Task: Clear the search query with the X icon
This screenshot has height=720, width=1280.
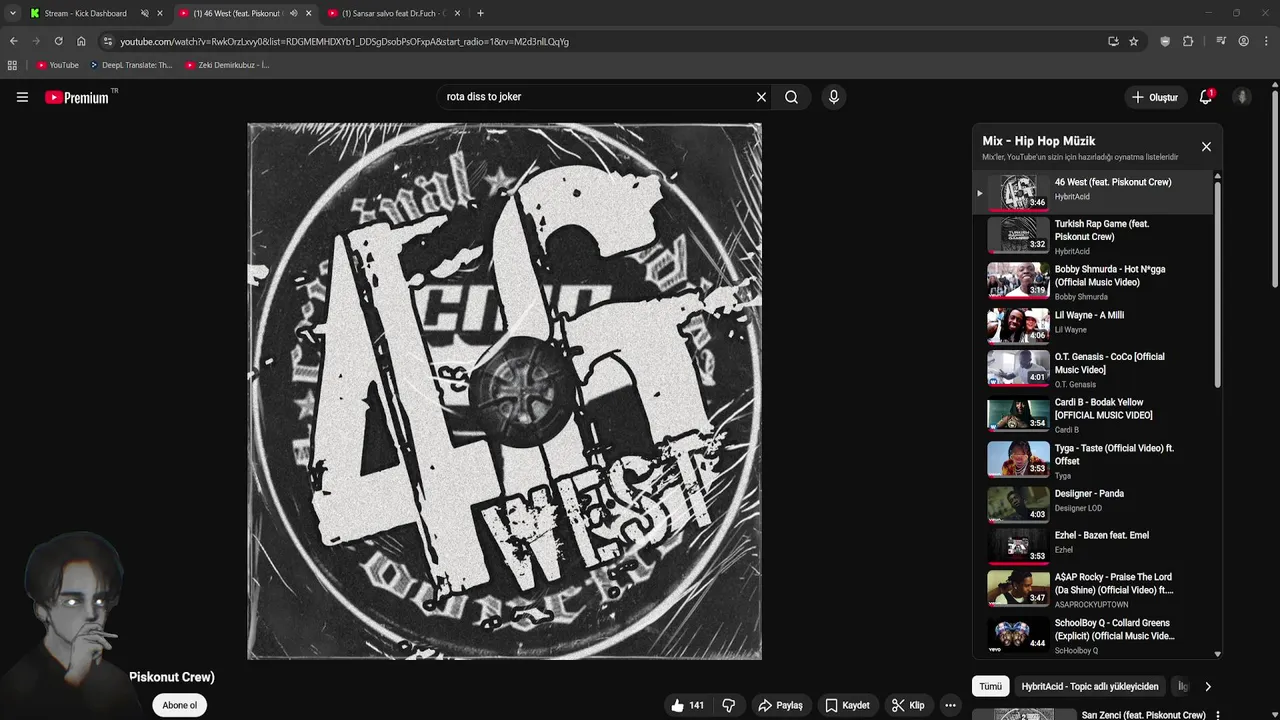Action: click(761, 97)
